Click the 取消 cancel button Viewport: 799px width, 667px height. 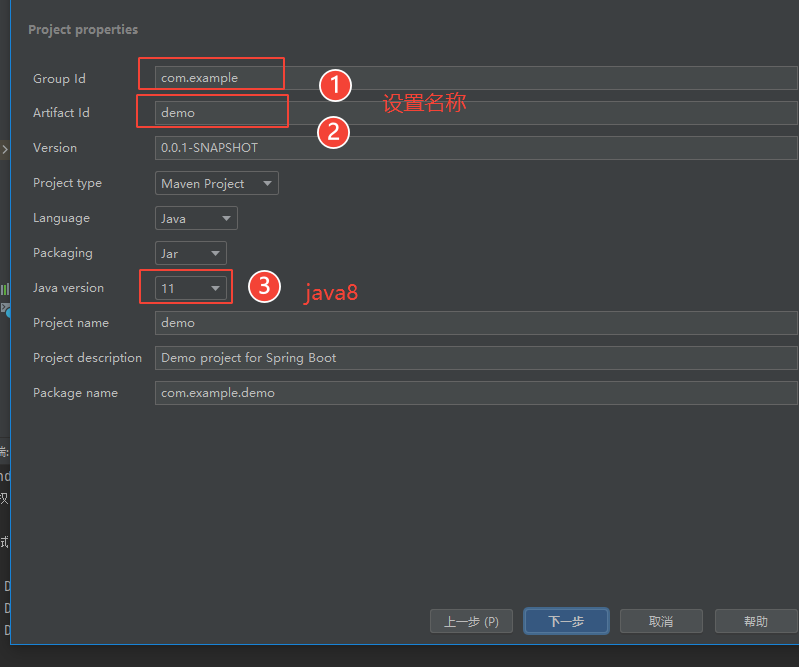661,621
